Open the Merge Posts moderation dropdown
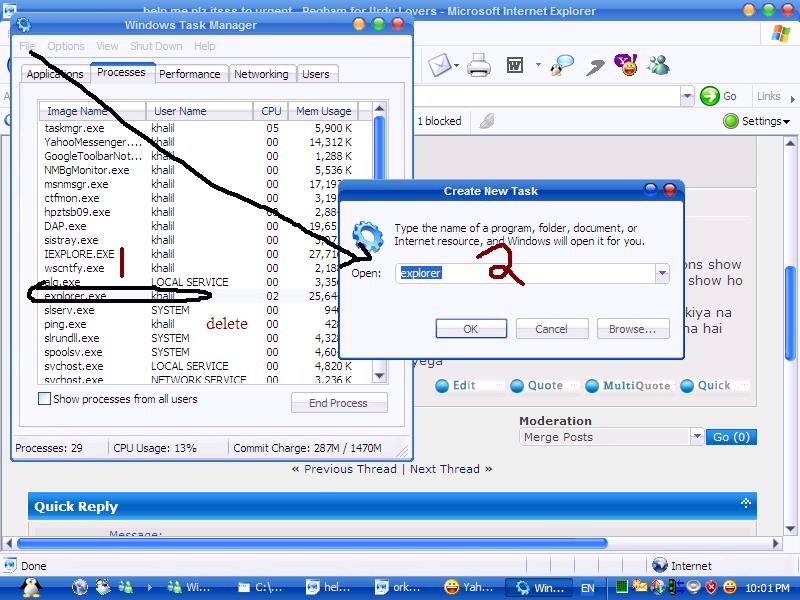Viewport: 800px width, 600px height. 696,437
